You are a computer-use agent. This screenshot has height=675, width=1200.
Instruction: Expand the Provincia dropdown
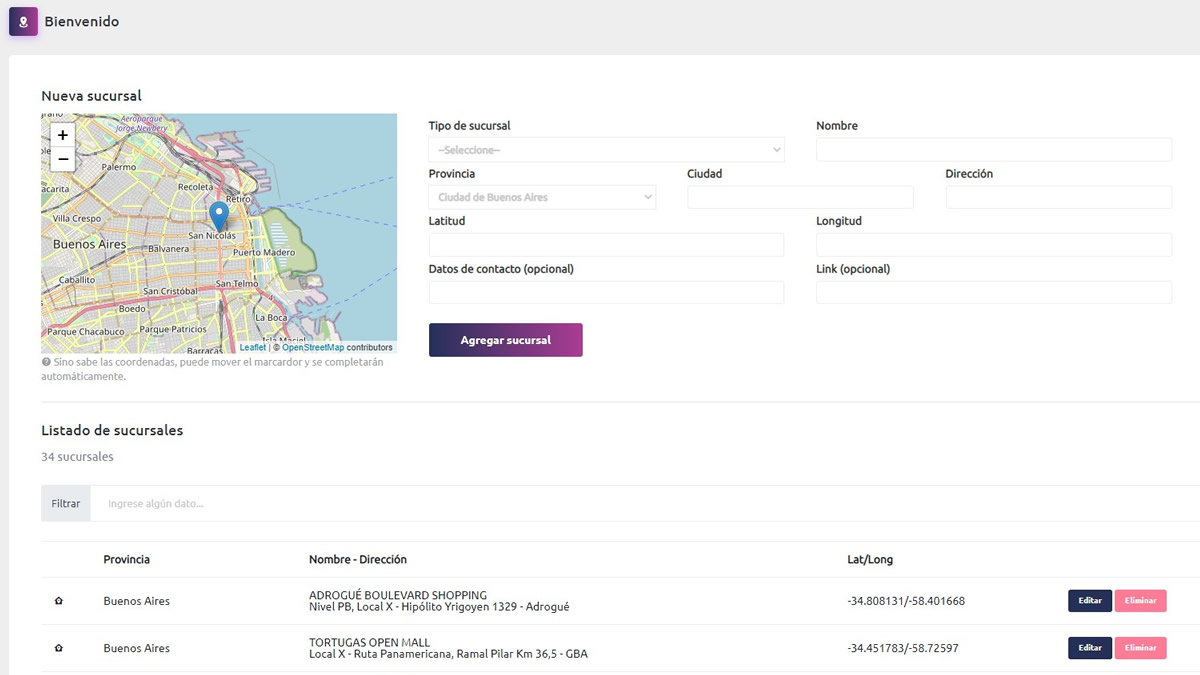pyautogui.click(x=542, y=197)
